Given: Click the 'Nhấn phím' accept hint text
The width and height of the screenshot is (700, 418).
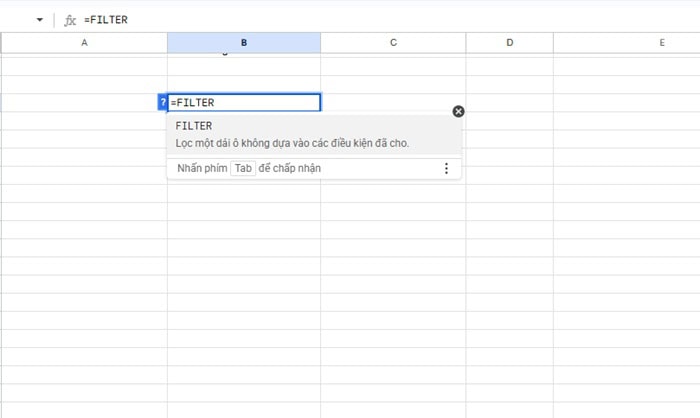Looking at the screenshot, I should coord(201,169).
